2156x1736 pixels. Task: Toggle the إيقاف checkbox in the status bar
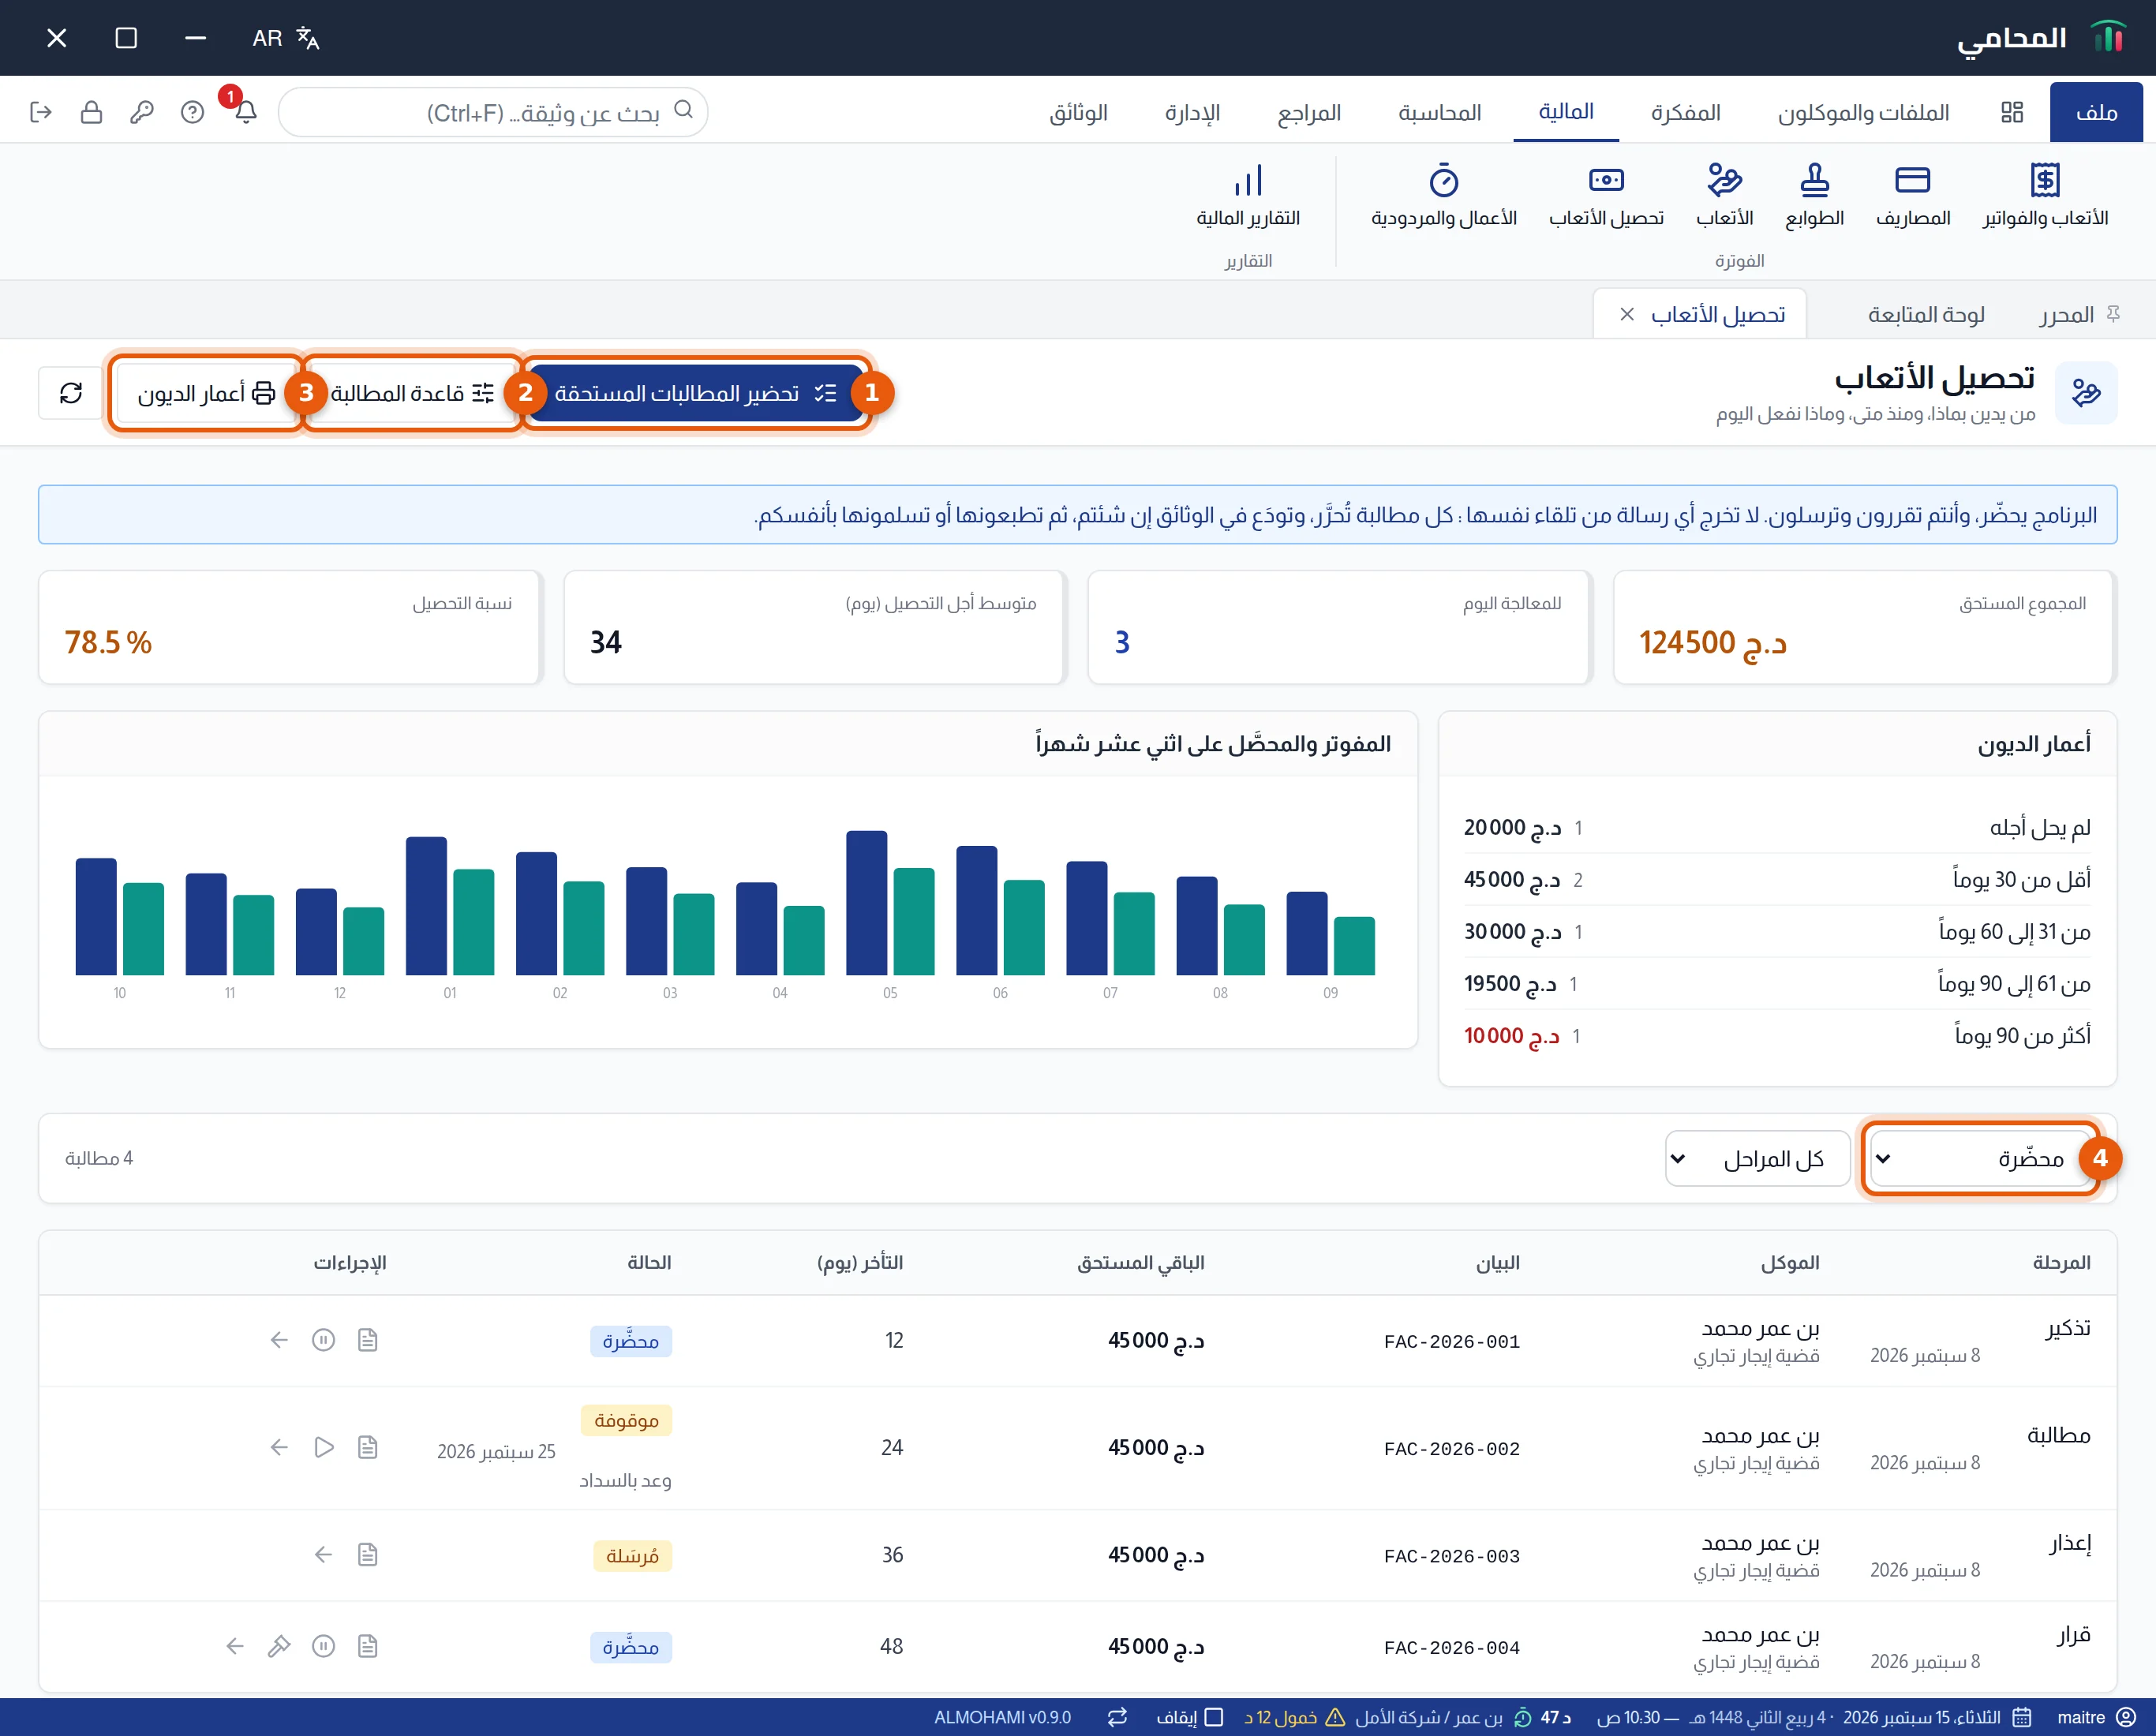pos(1214,1717)
